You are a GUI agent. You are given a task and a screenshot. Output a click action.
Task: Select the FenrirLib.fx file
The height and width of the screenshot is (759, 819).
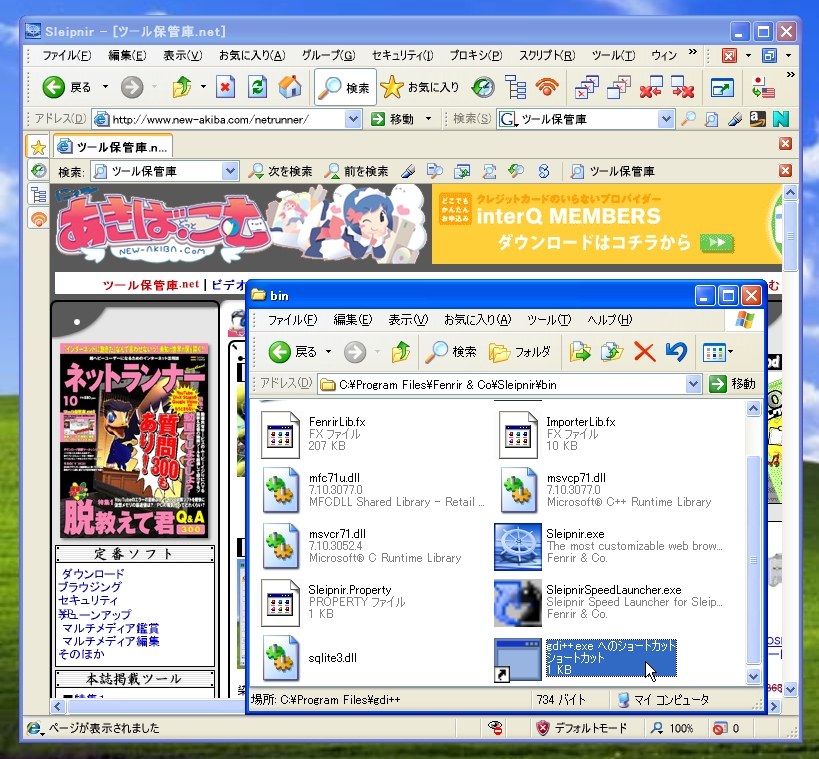click(313, 434)
